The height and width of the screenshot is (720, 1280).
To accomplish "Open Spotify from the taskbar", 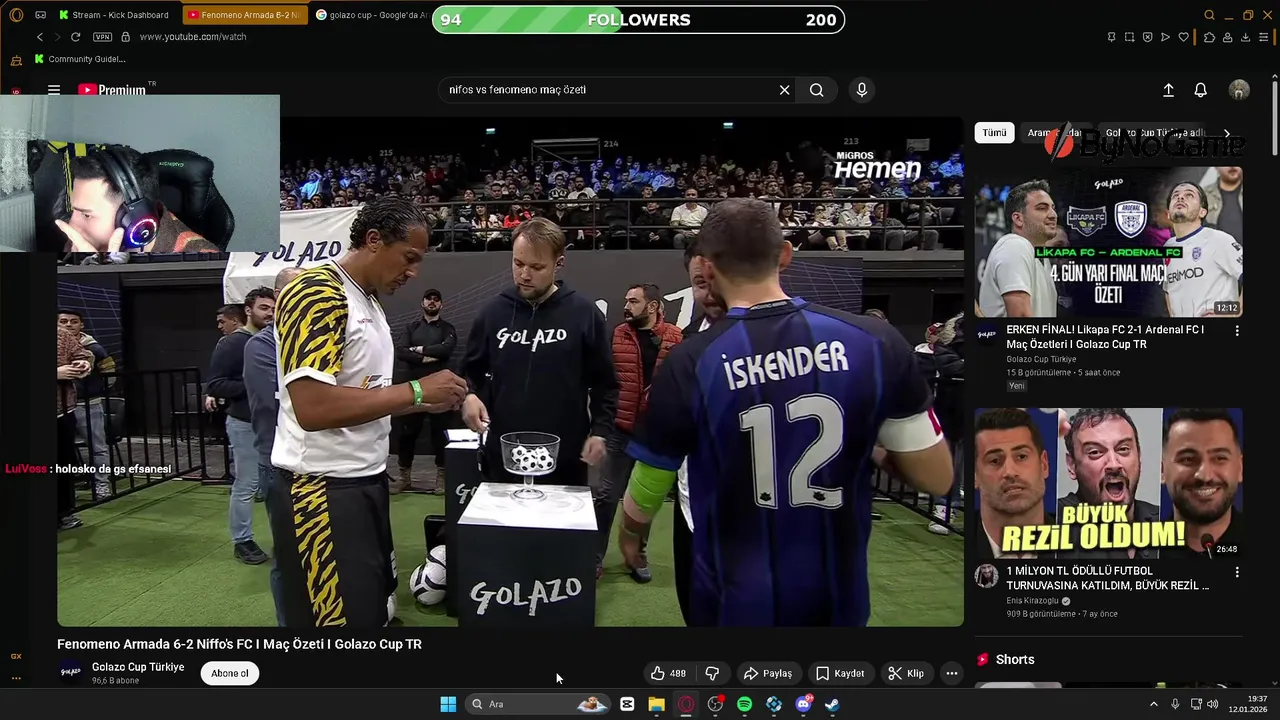I will (744, 704).
